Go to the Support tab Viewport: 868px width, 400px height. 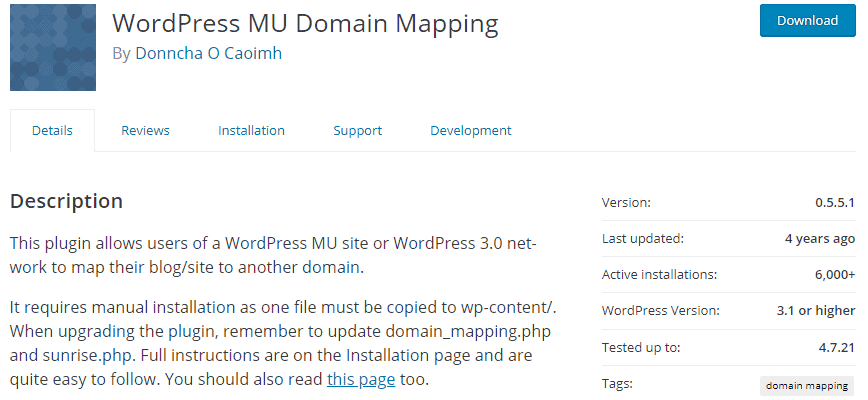(358, 131)
